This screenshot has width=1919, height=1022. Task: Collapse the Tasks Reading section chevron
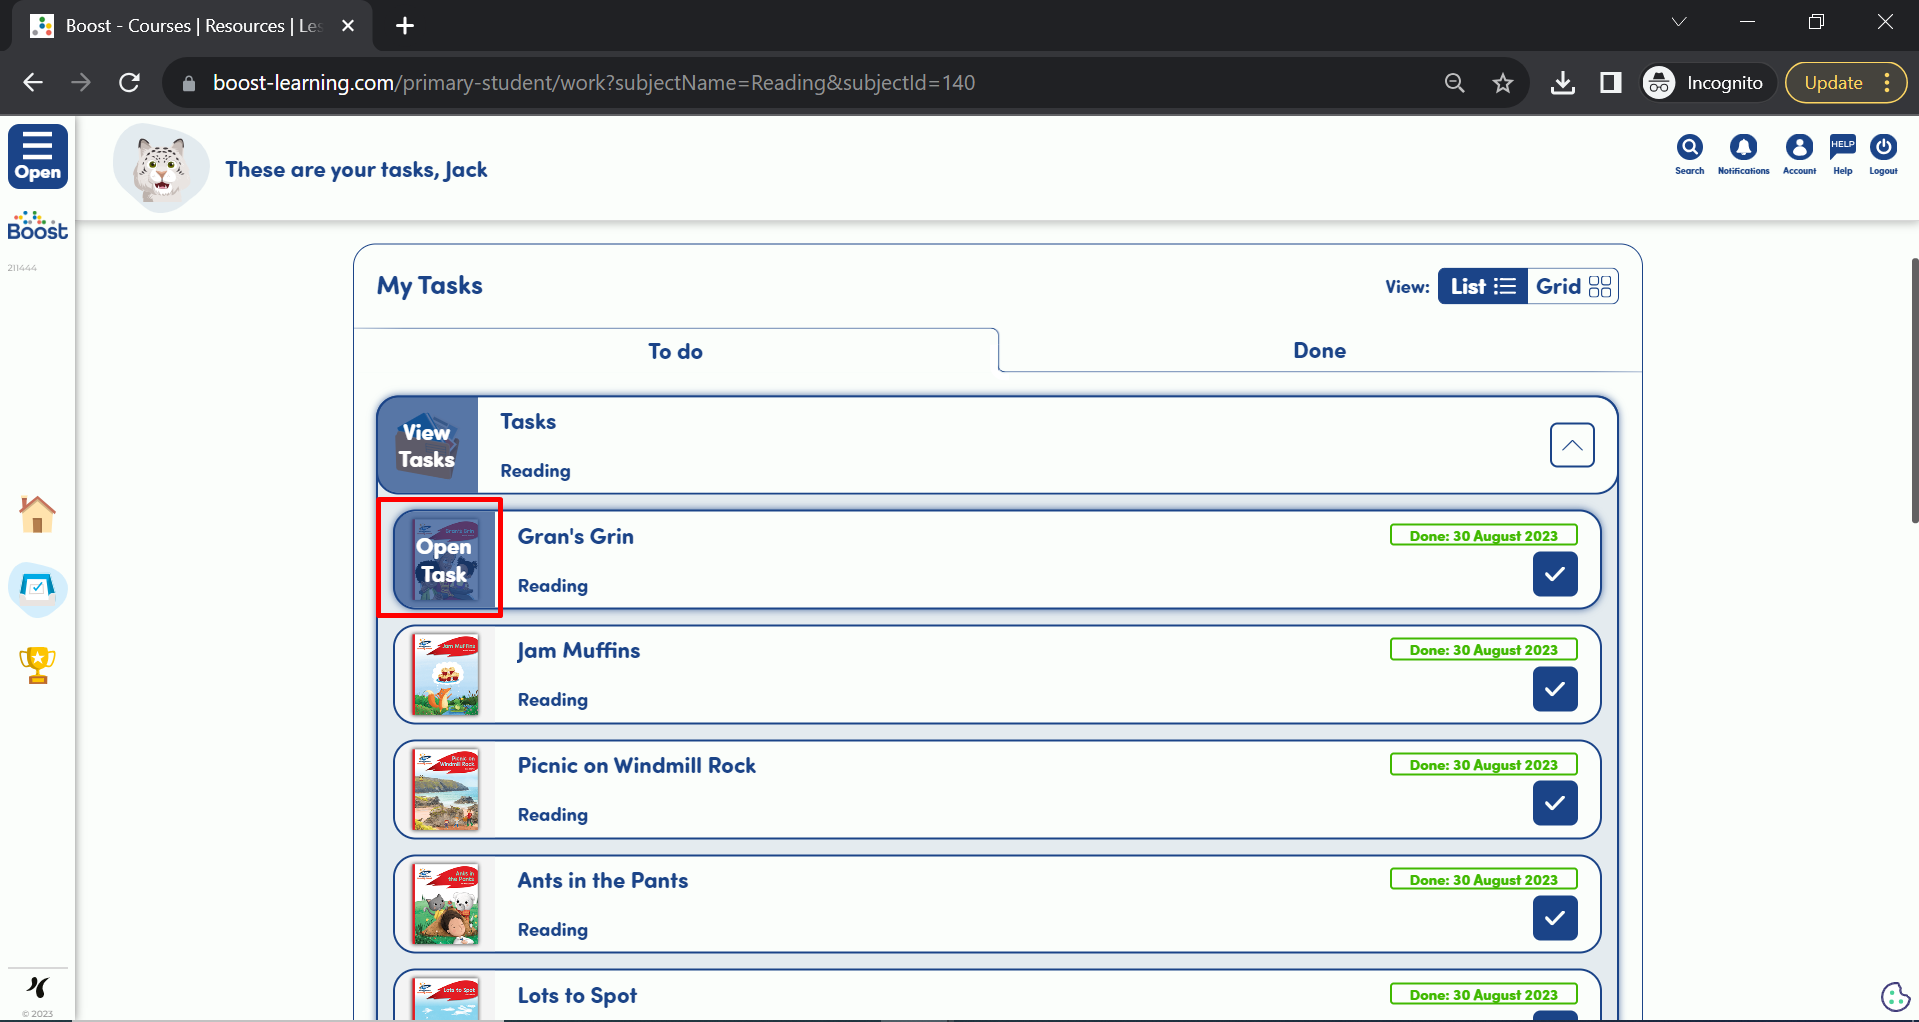pyautogui.click(x=1571, y=445)
